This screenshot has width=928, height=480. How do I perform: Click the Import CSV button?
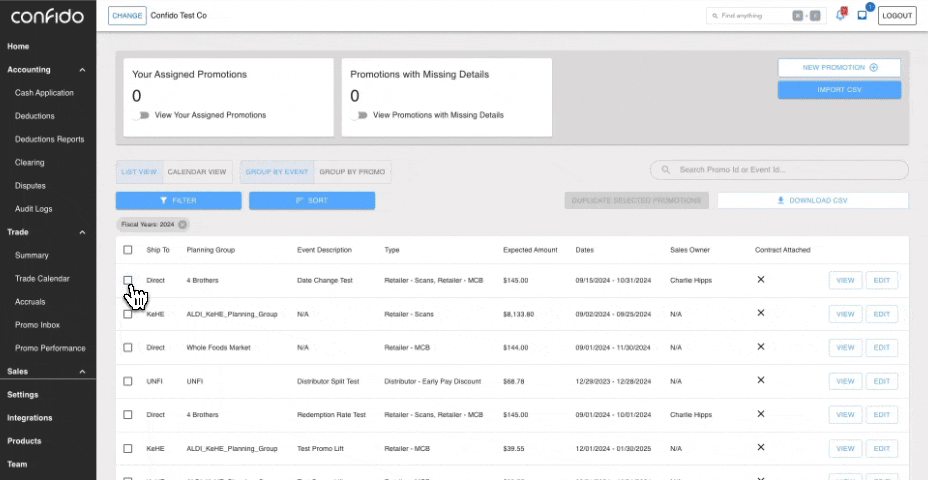[839, 90]
